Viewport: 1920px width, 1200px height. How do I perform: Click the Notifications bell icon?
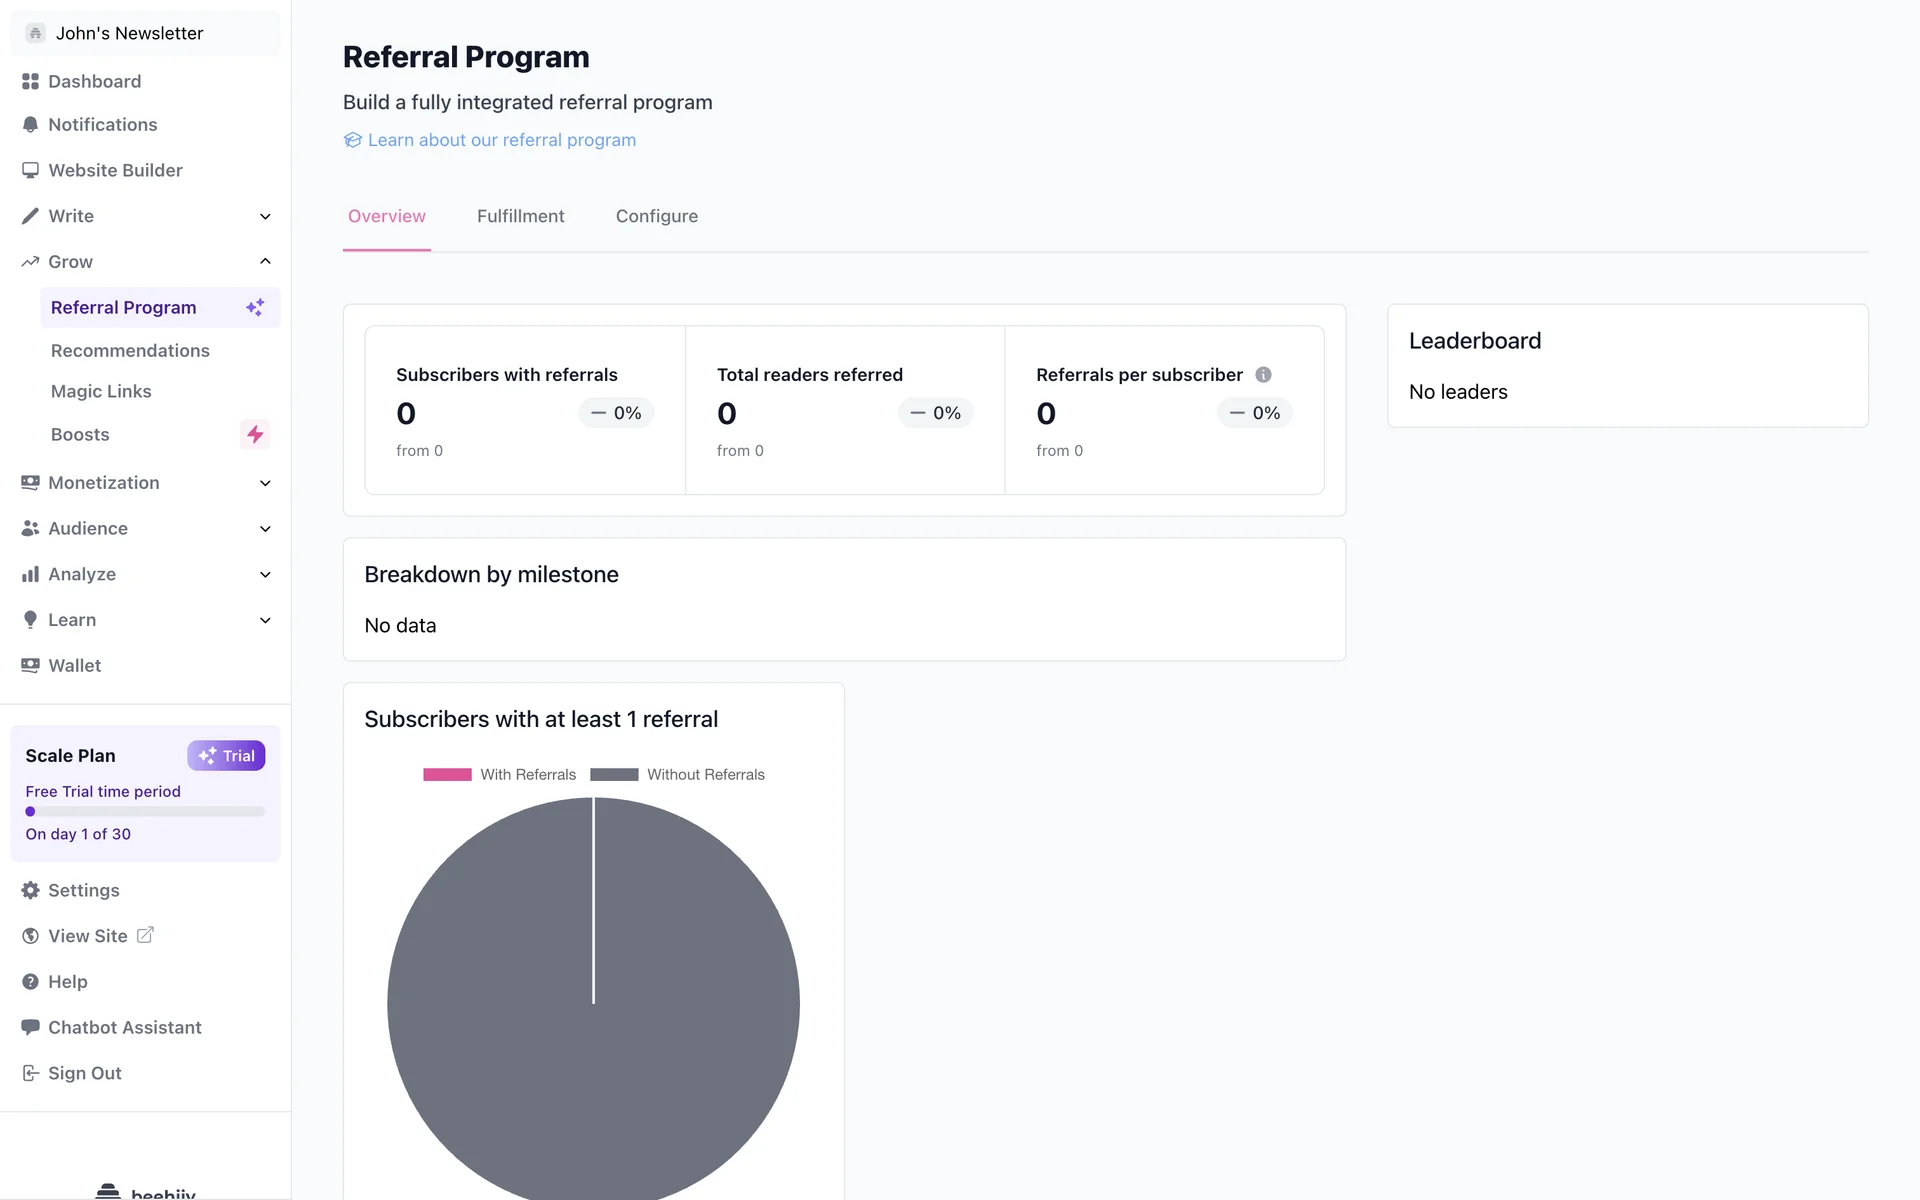click(x=30, y=125)
